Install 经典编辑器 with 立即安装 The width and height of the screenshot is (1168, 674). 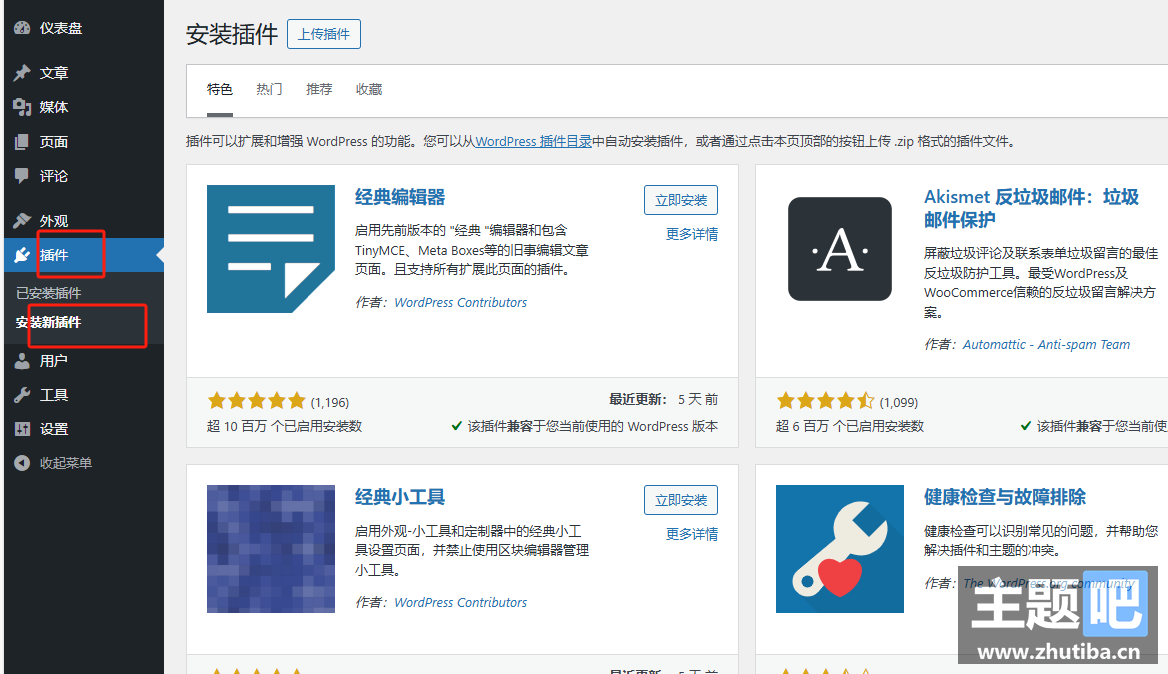(x=681, y=200)
